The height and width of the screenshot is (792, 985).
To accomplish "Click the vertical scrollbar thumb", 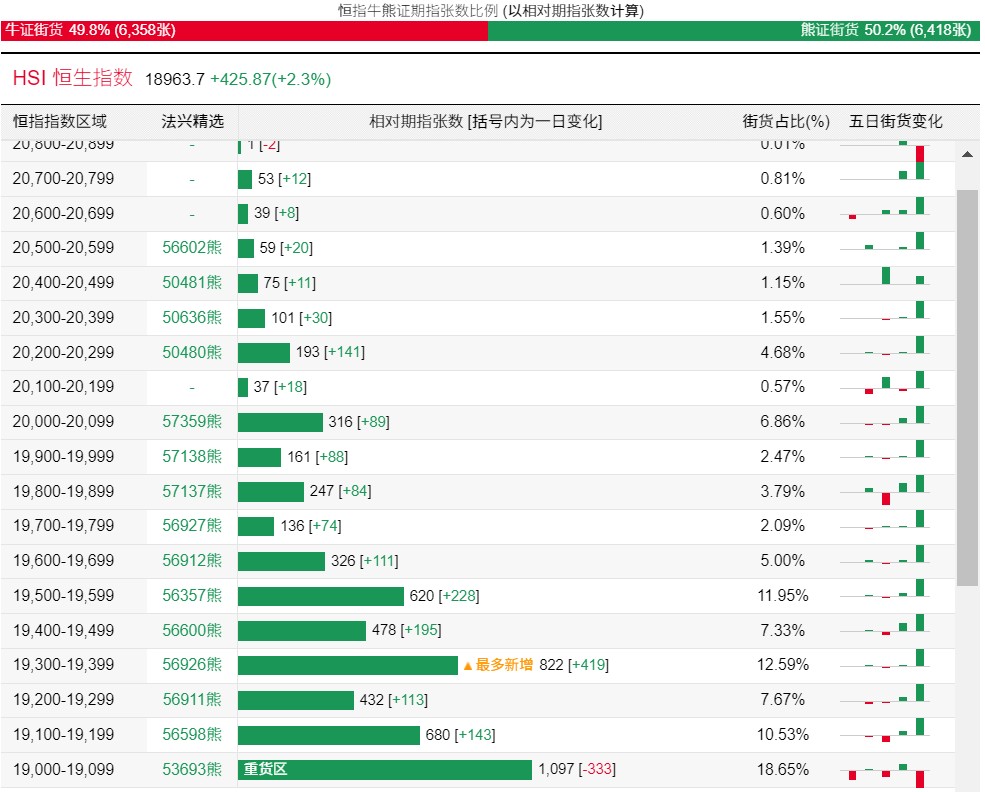I will [967, 388].
